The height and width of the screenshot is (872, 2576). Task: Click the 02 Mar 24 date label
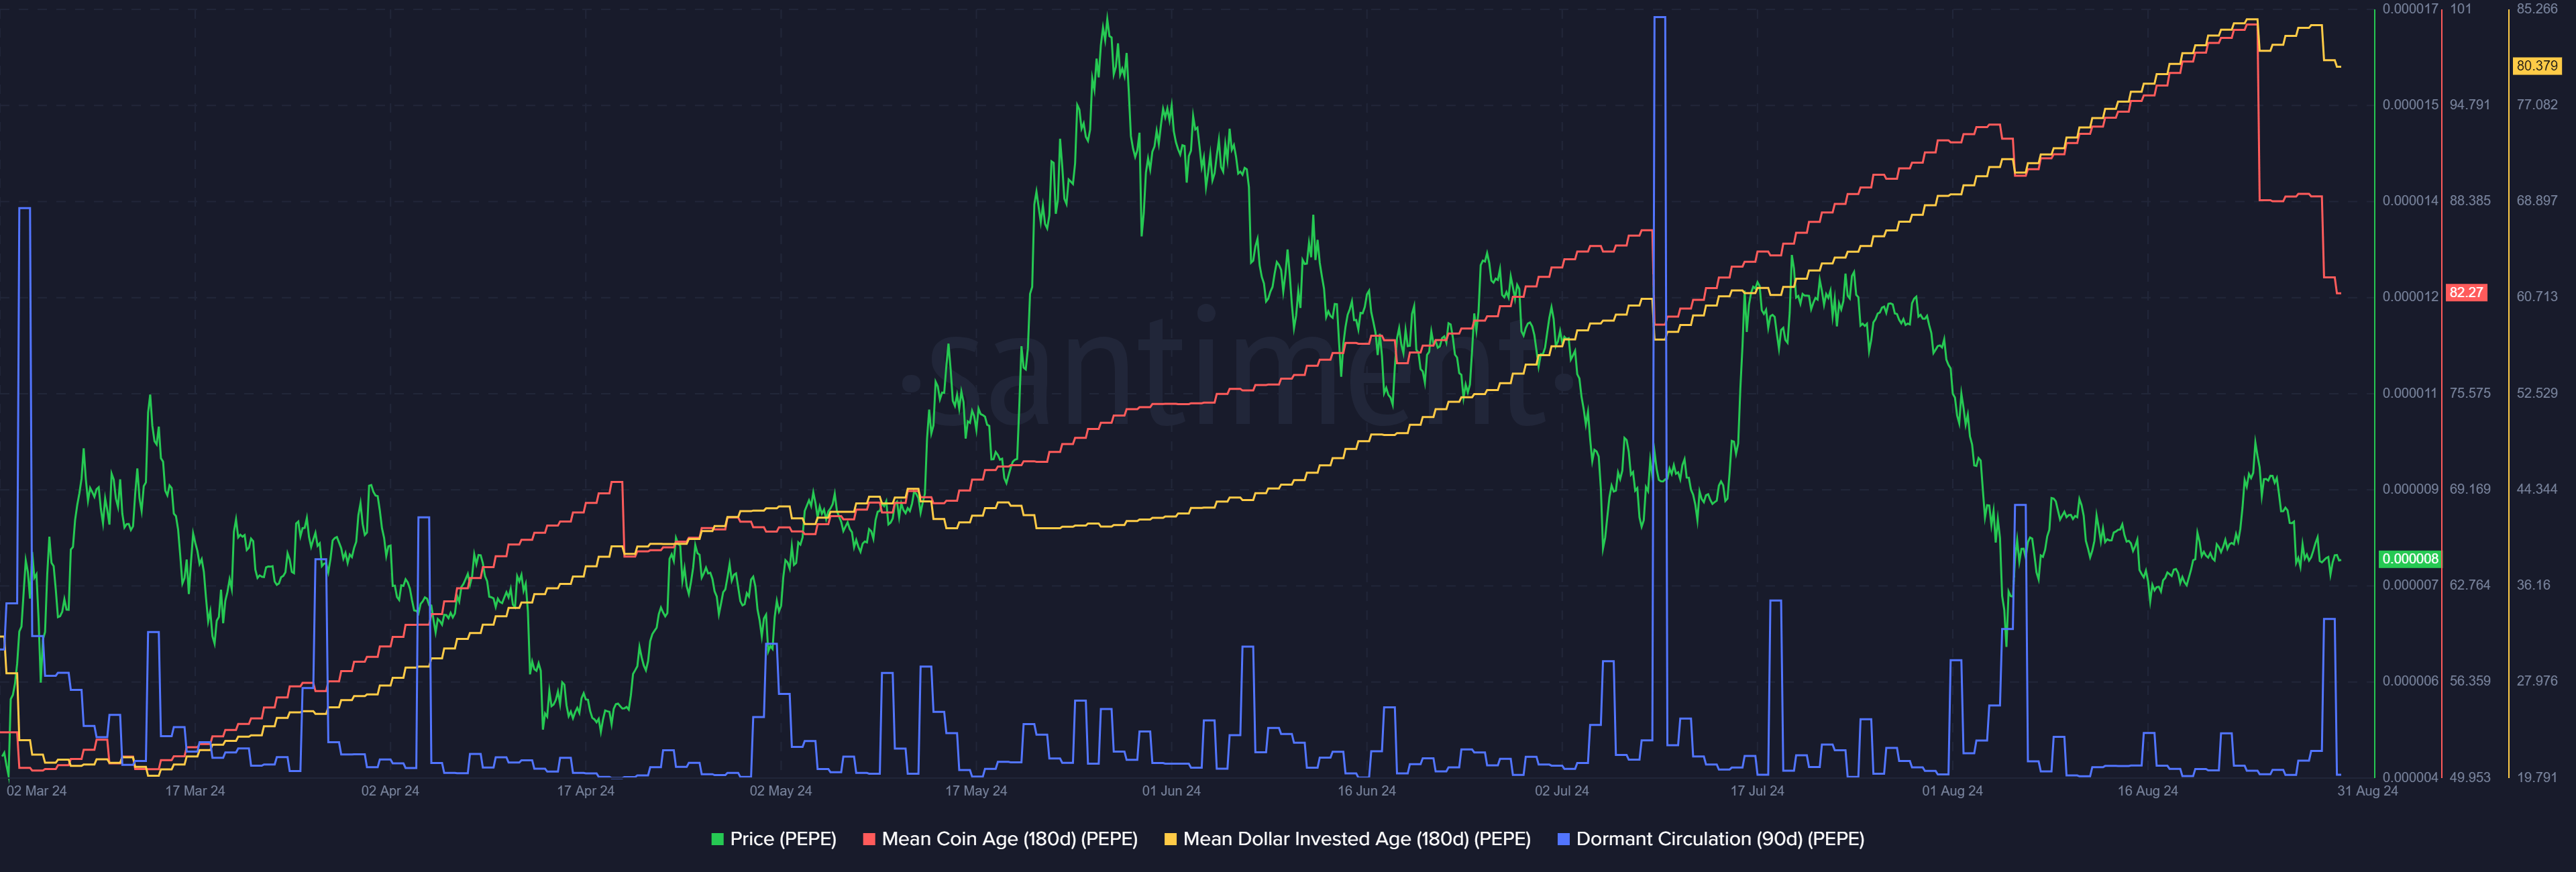(37, 791)
